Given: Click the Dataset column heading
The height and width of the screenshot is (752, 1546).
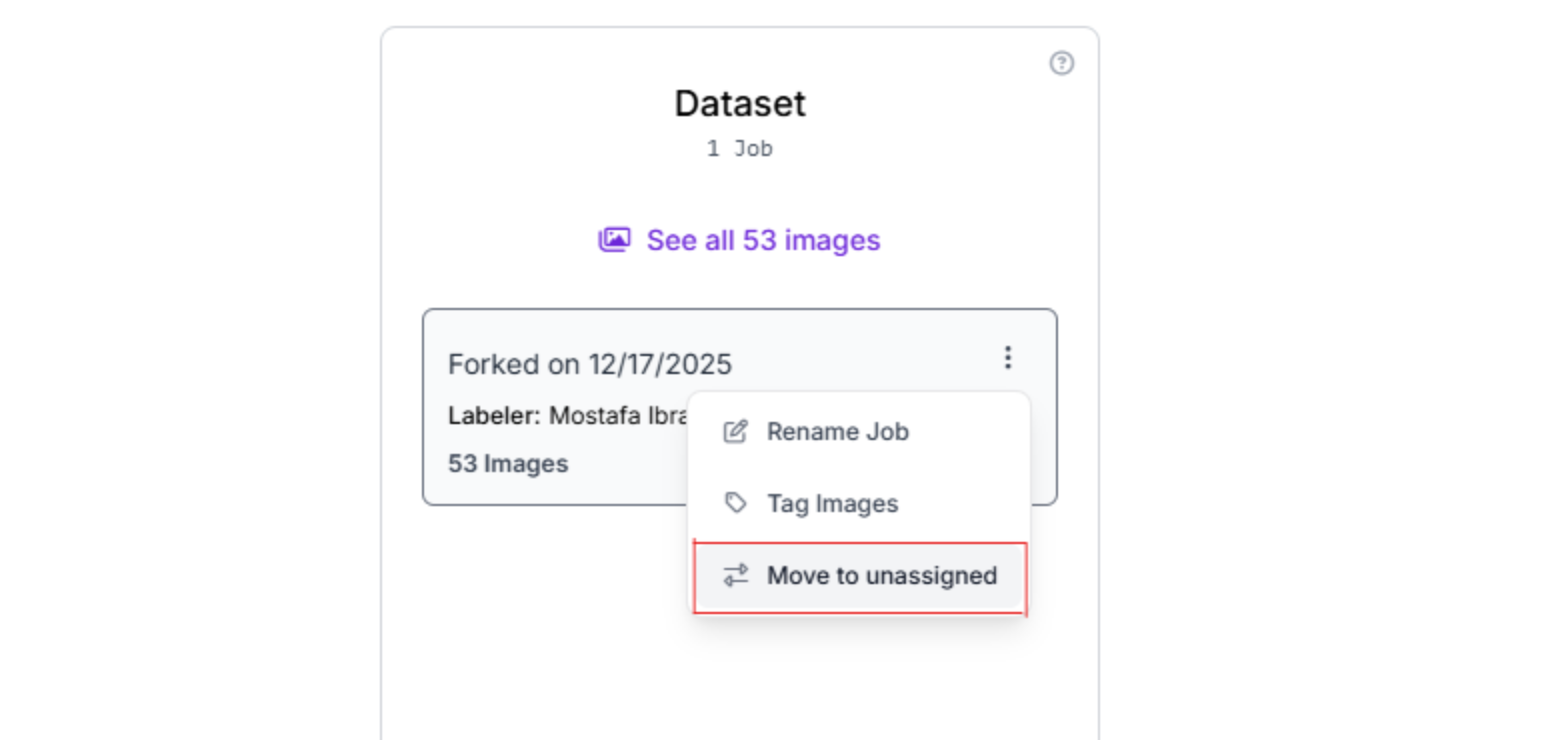Looking at the screenshot, I should coord(739,104).
